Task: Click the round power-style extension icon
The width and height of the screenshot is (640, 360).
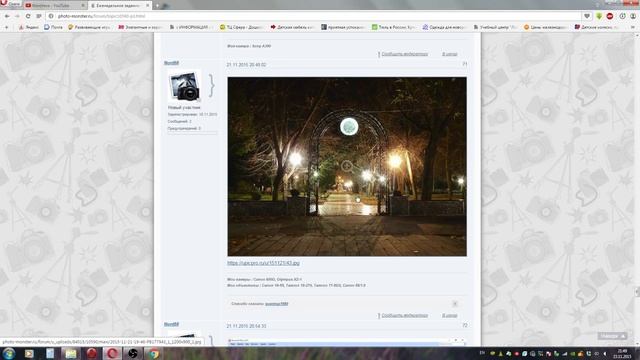Action: tap(622, 16)
